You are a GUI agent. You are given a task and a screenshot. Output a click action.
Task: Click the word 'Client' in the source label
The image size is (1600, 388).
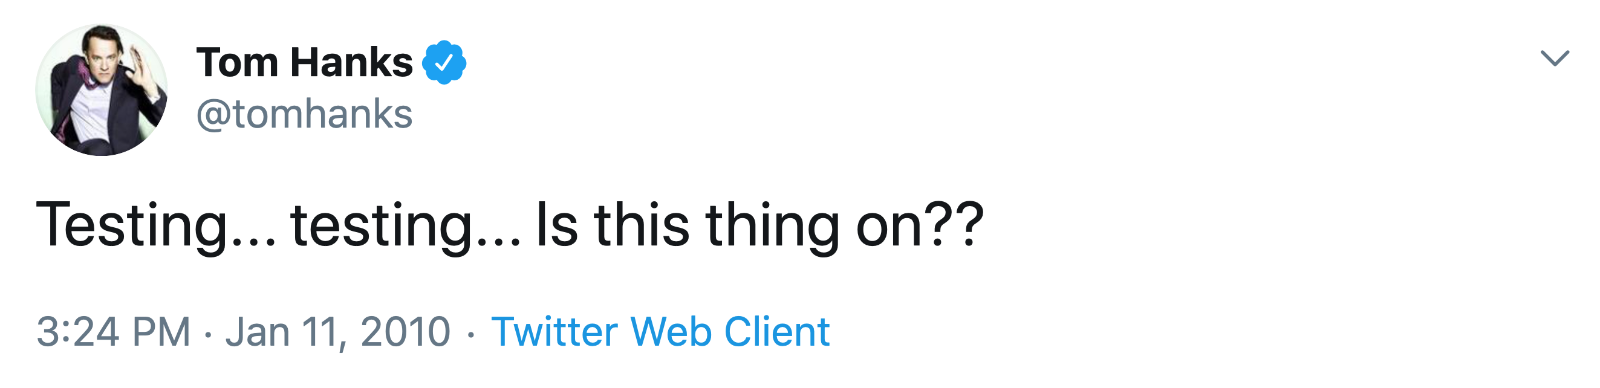coord(777,332)
